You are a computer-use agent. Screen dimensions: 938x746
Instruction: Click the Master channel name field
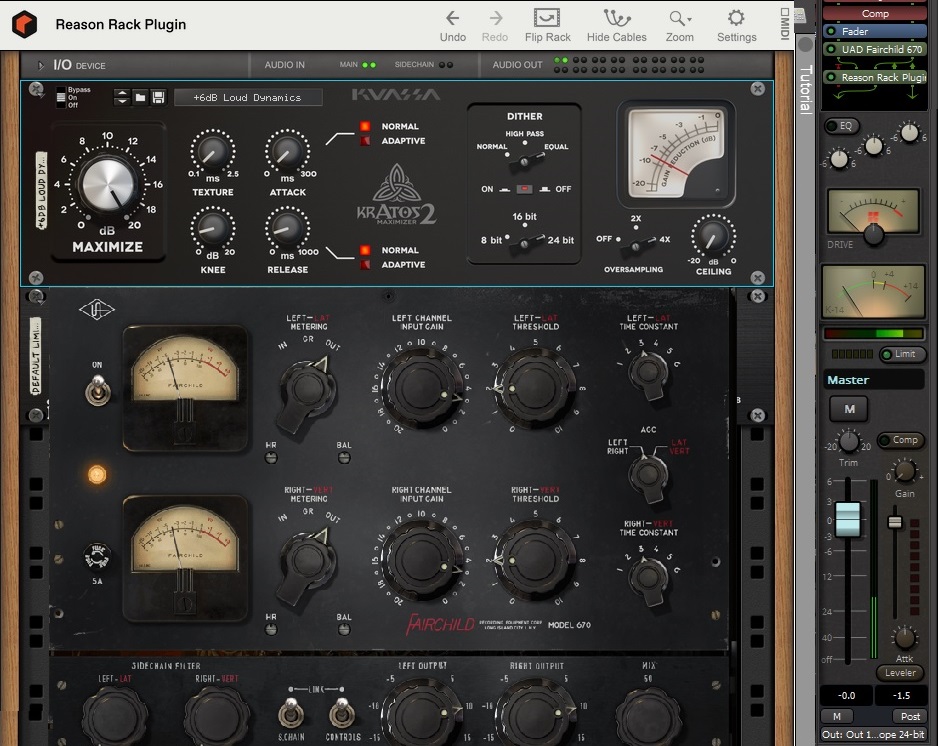point(874,380)
